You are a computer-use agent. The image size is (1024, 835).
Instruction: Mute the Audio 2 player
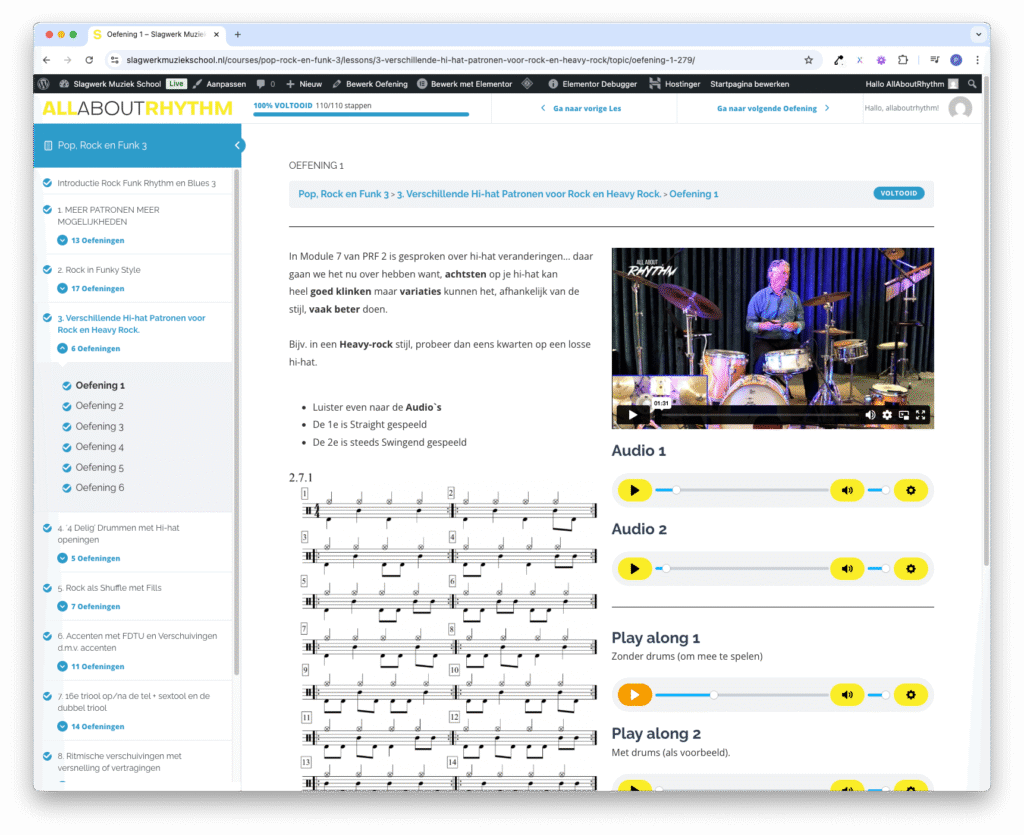[x=847, y=569]
